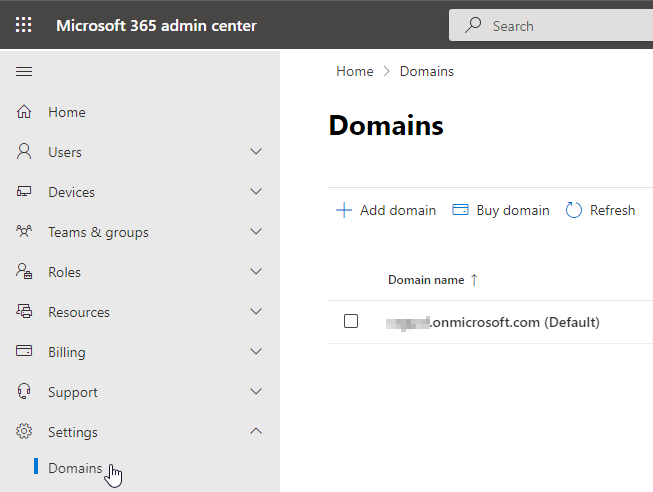The height and width of the screenshot is (492, 653).
Task: Open the onmicrosoft.com (Default) domain
Action: (x=493, y=322)
